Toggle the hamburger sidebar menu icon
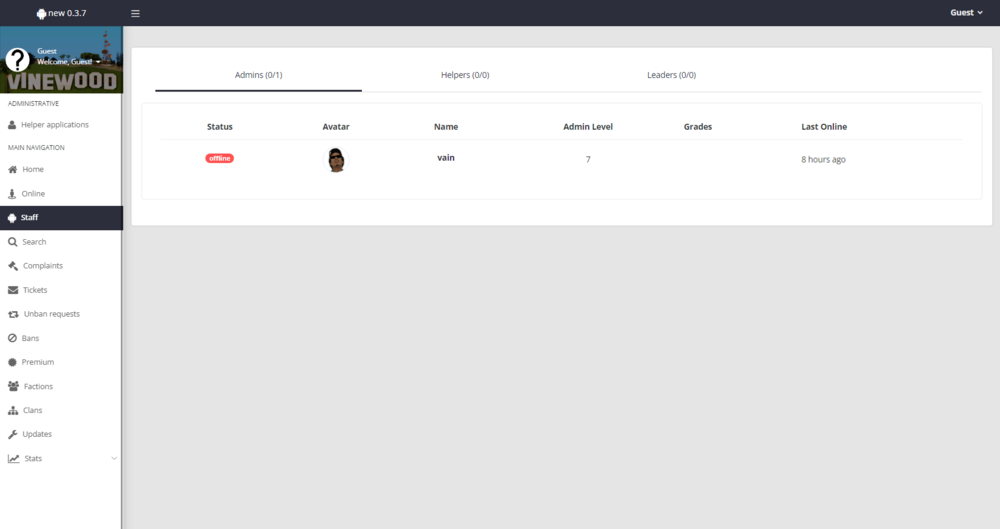This screenshot has height=529, width=1000. [135, 13]
